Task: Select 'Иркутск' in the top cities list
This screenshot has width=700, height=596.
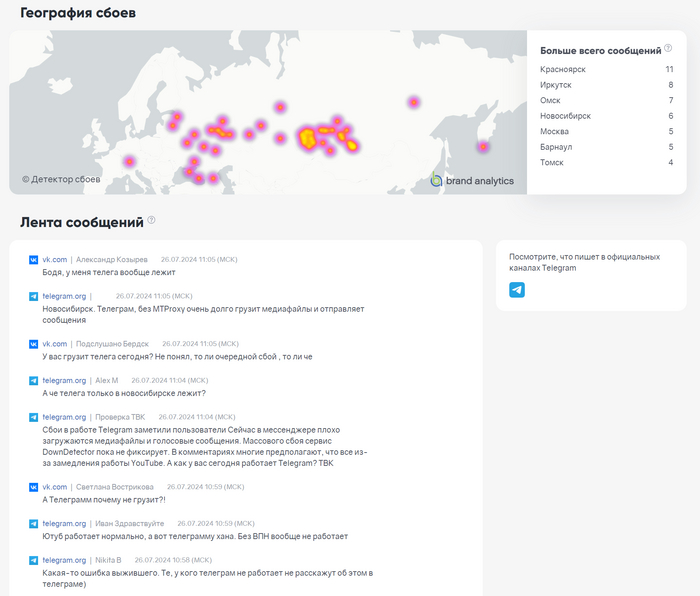Action: (555, 85)
